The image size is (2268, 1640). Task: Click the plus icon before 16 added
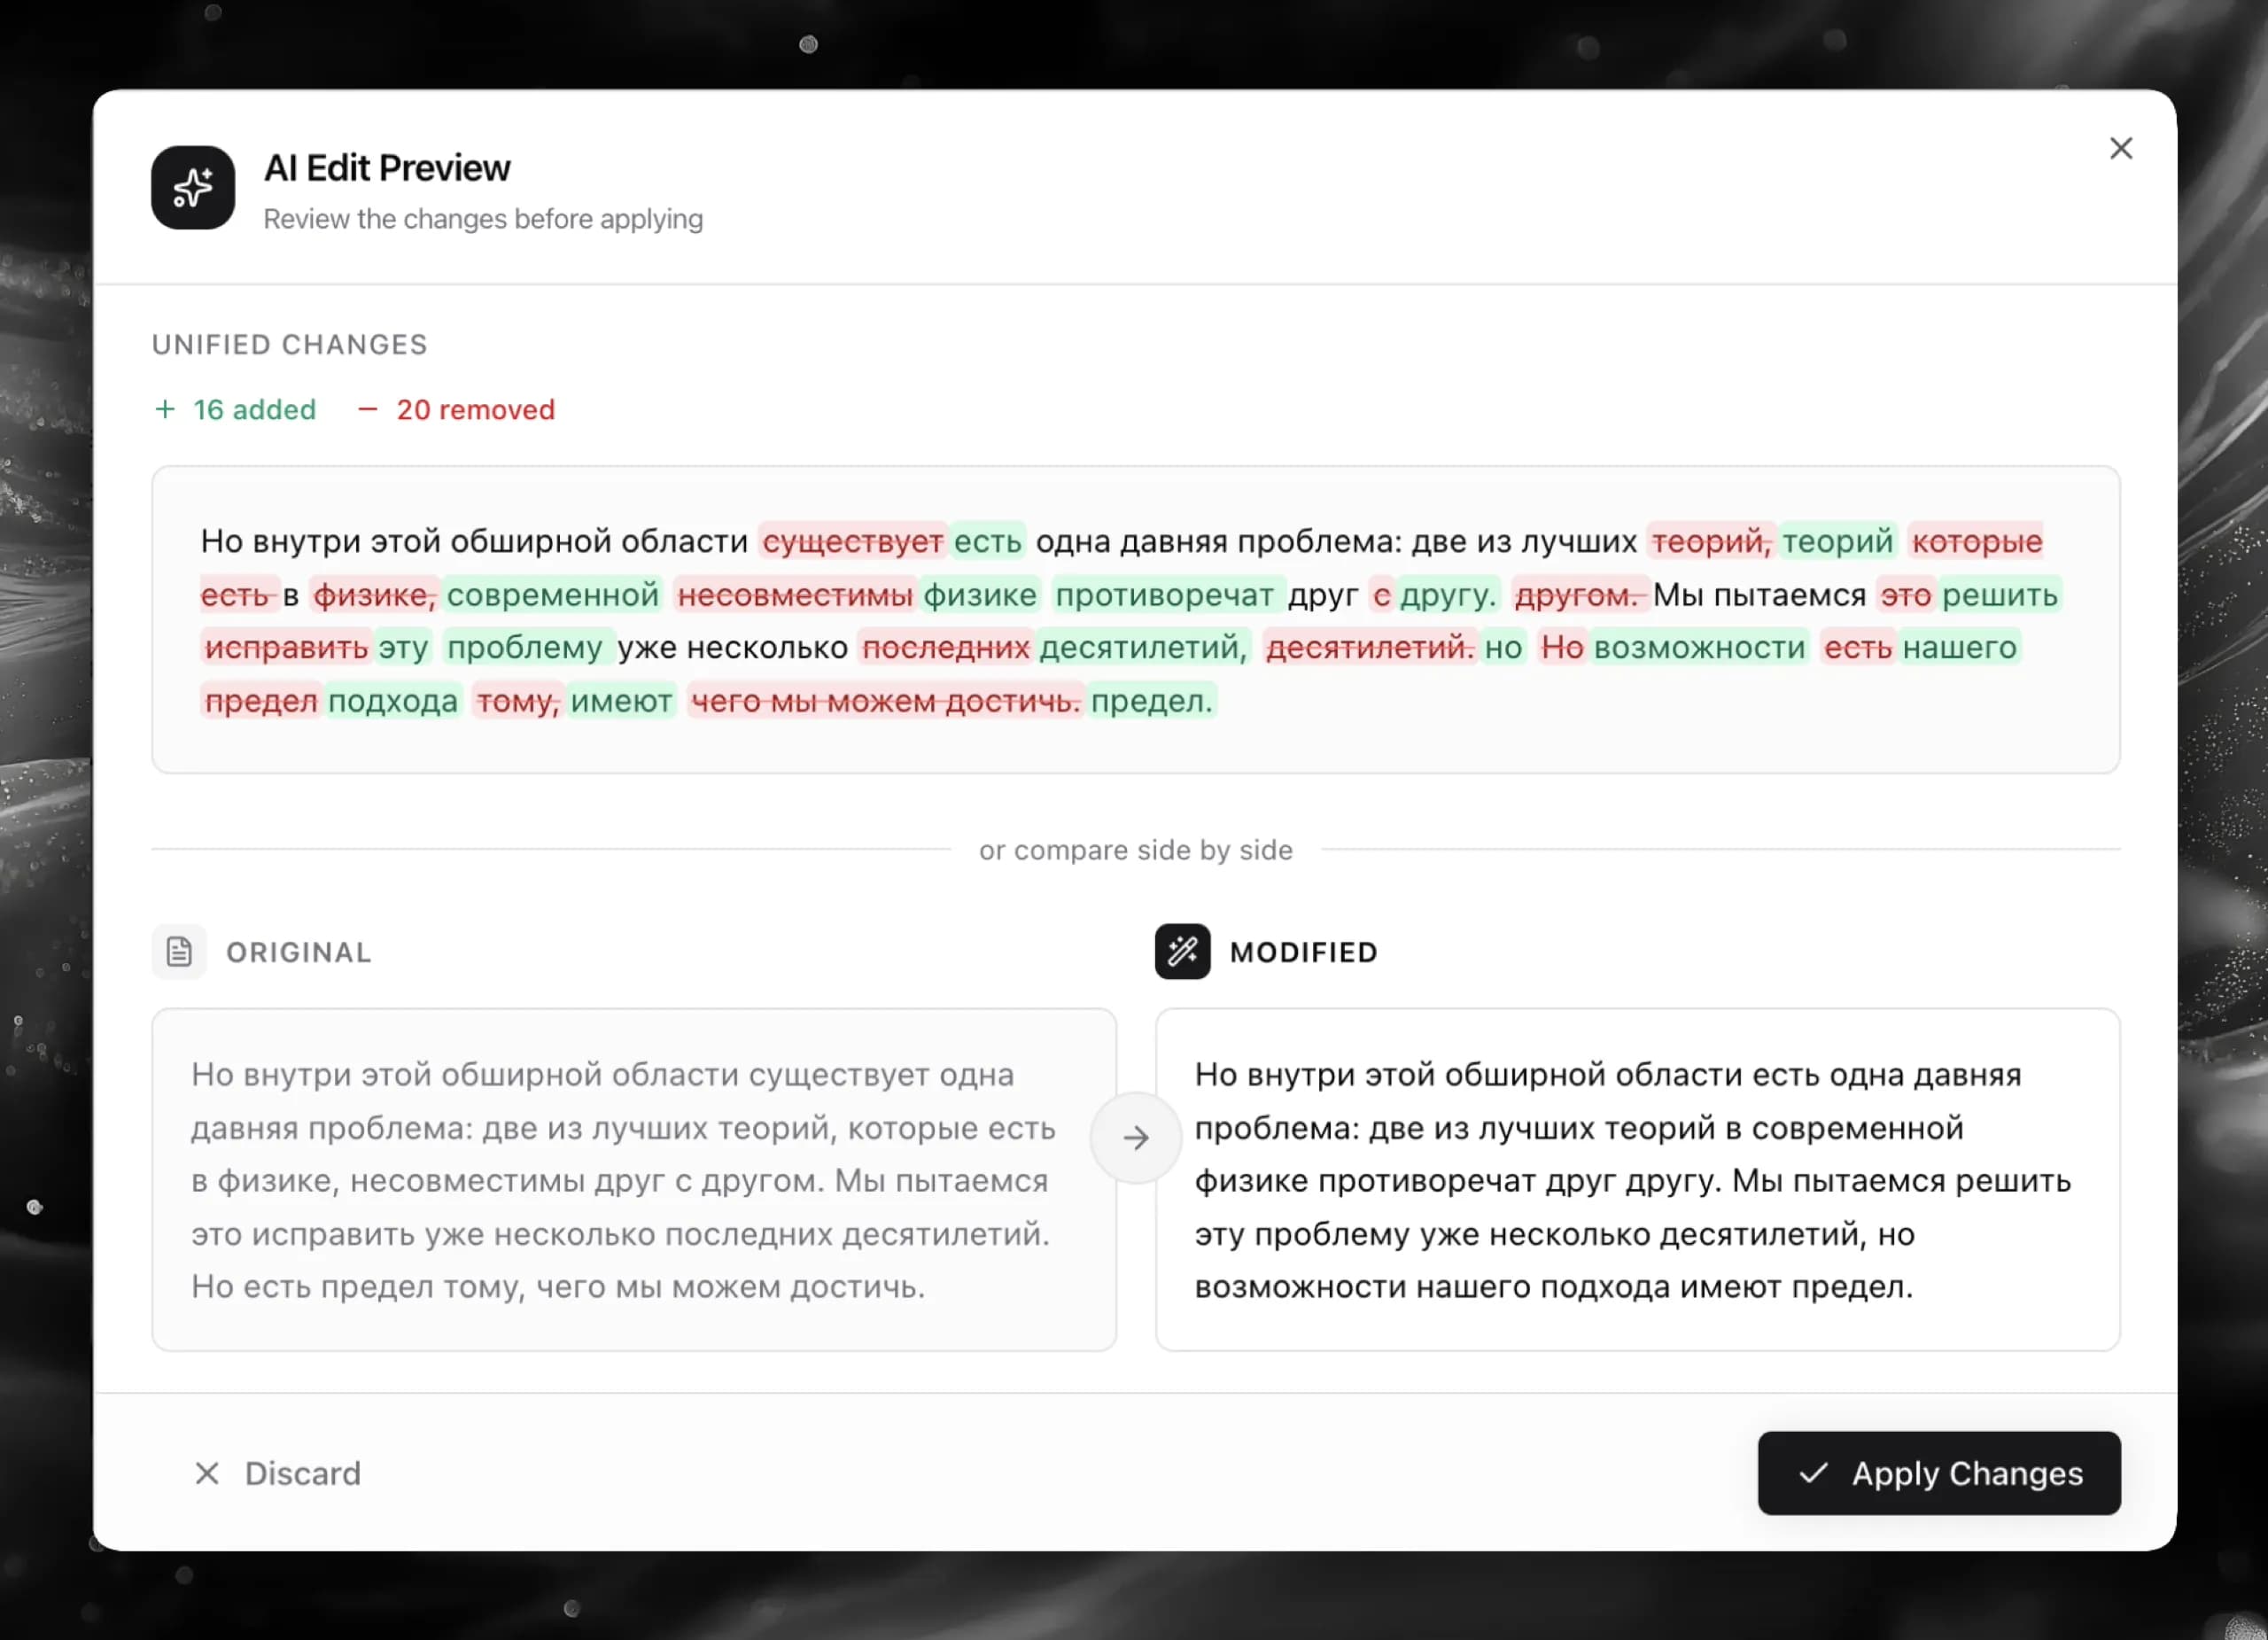tap(165, 409)
